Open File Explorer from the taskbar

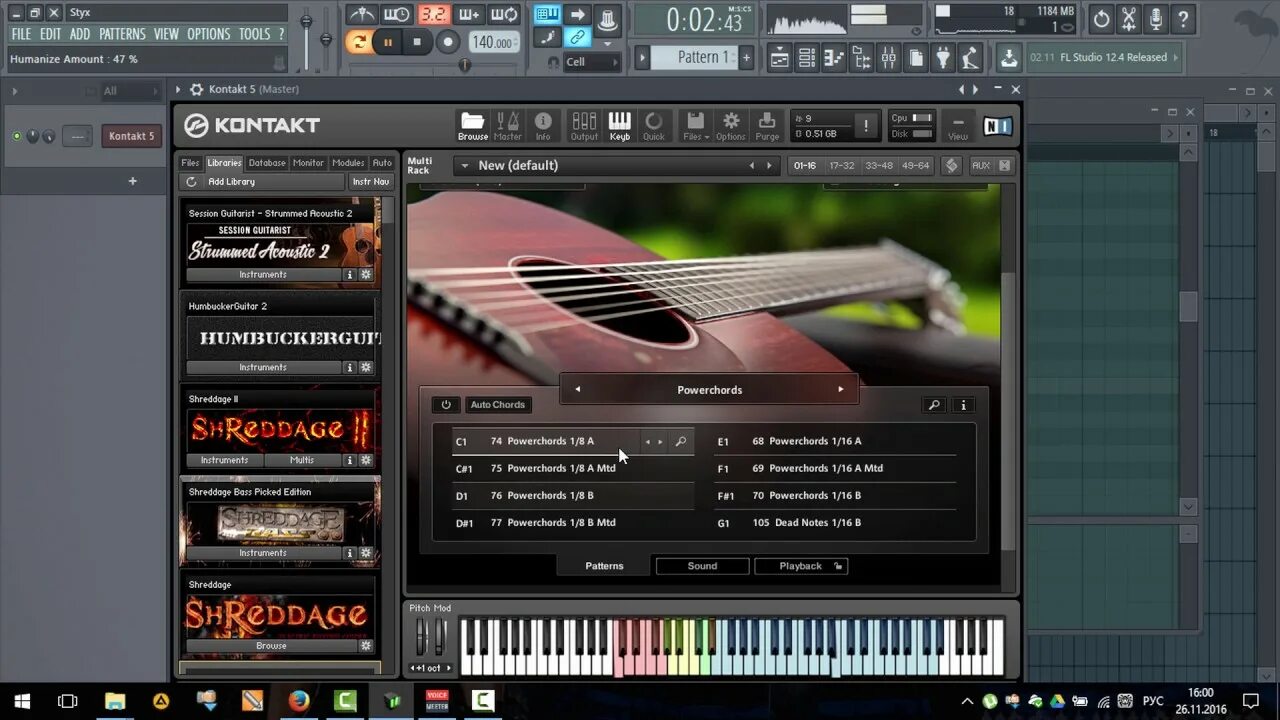click(x=115, y=701)
